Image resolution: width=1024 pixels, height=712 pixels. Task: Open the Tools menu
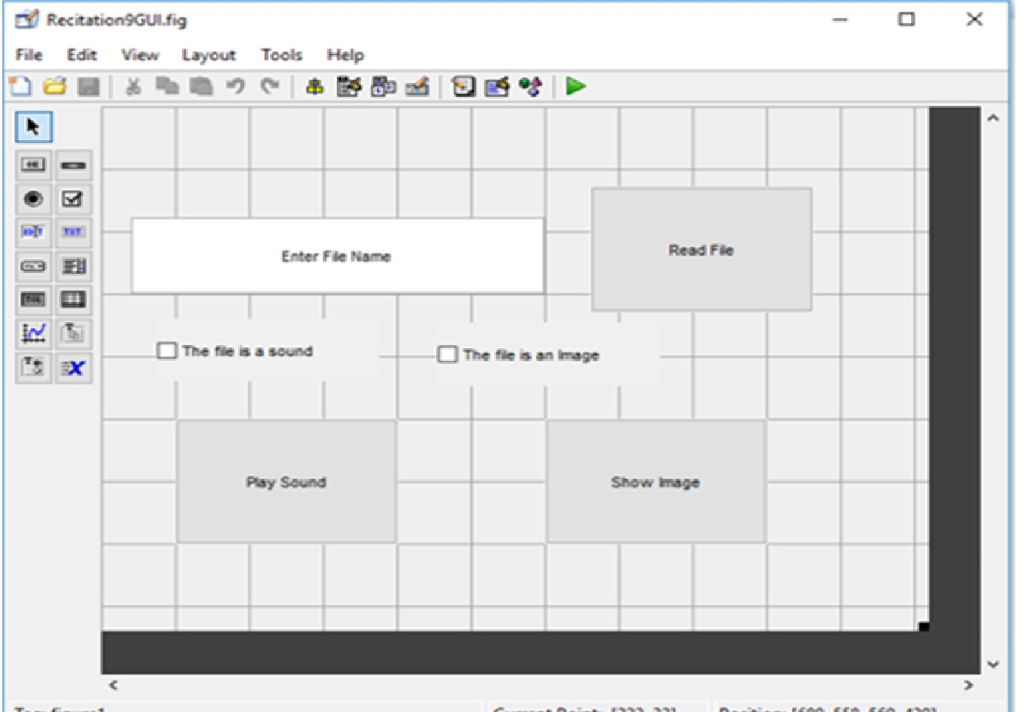281,55
